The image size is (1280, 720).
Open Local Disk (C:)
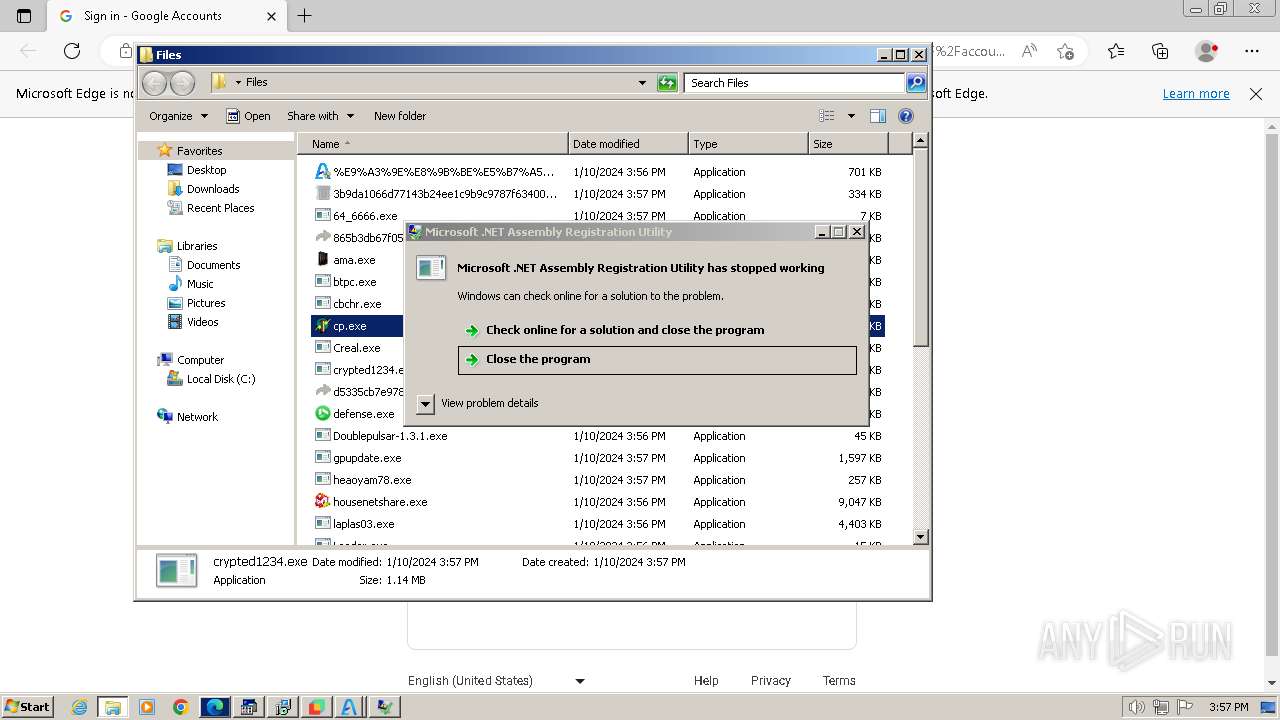click(x=220, y=379)
